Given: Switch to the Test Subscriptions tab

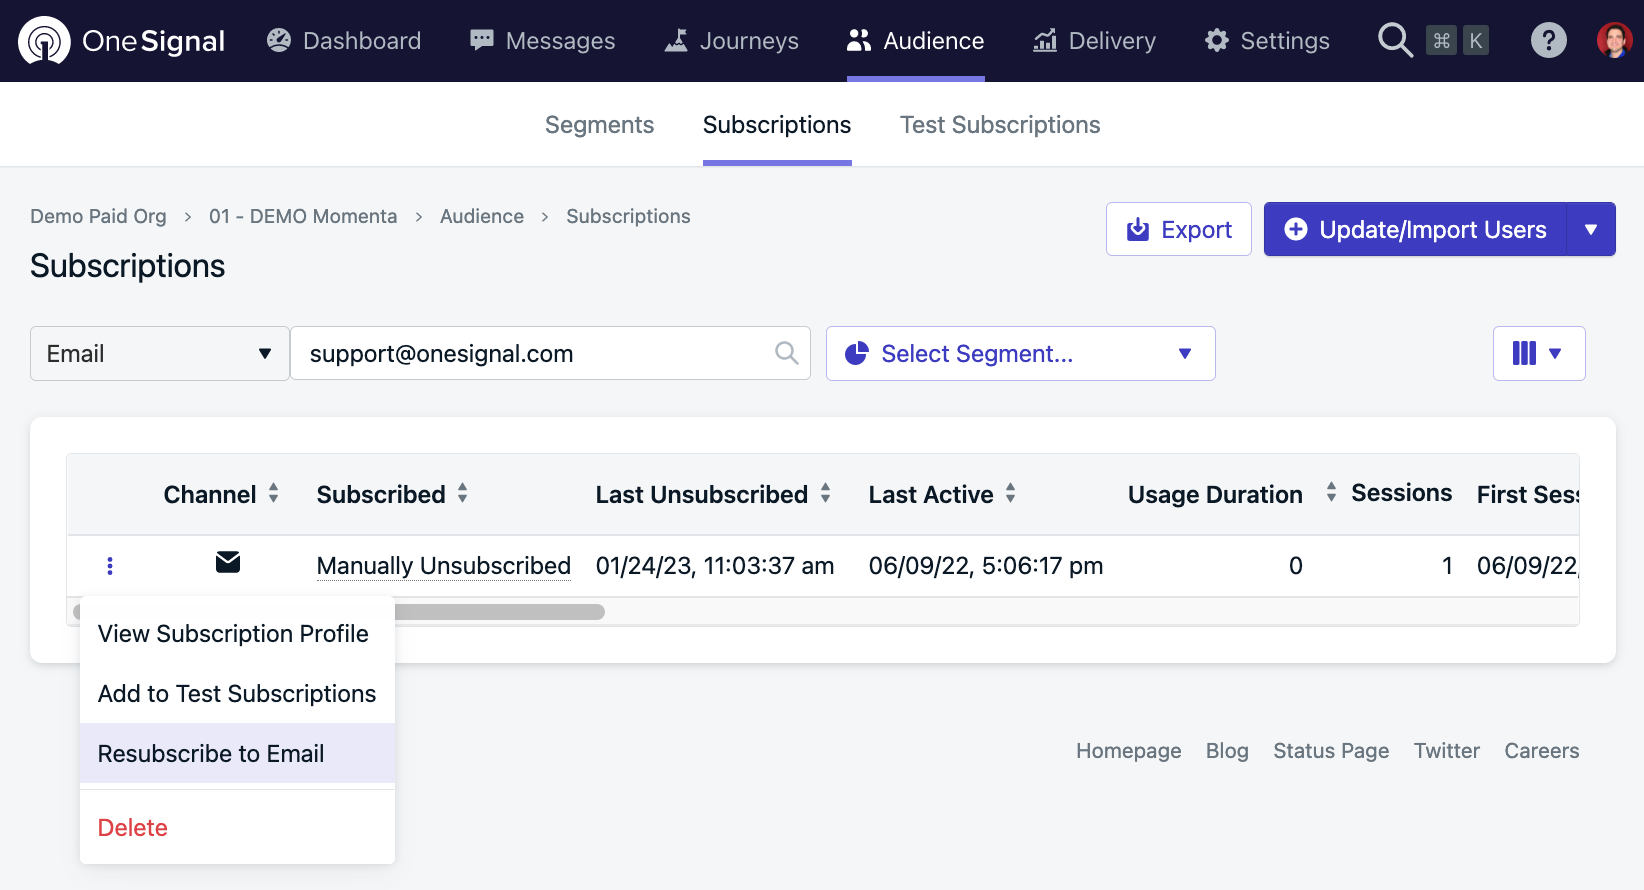Looking at the screenshot, I should (x=1000, y=125).
